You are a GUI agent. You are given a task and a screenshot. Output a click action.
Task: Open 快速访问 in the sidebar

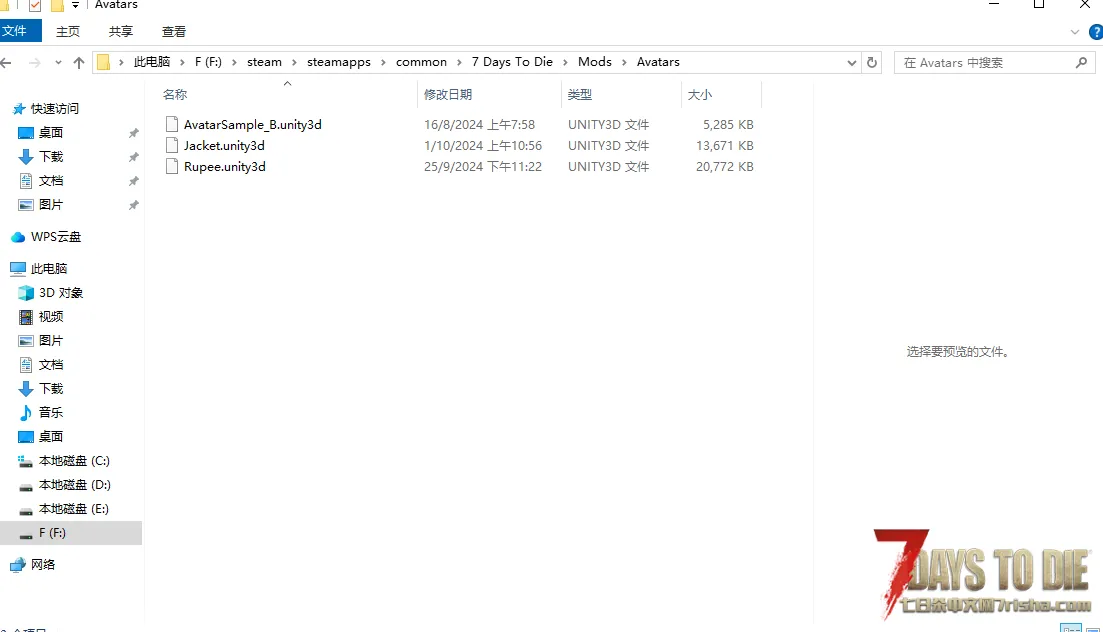pos(55,108)
